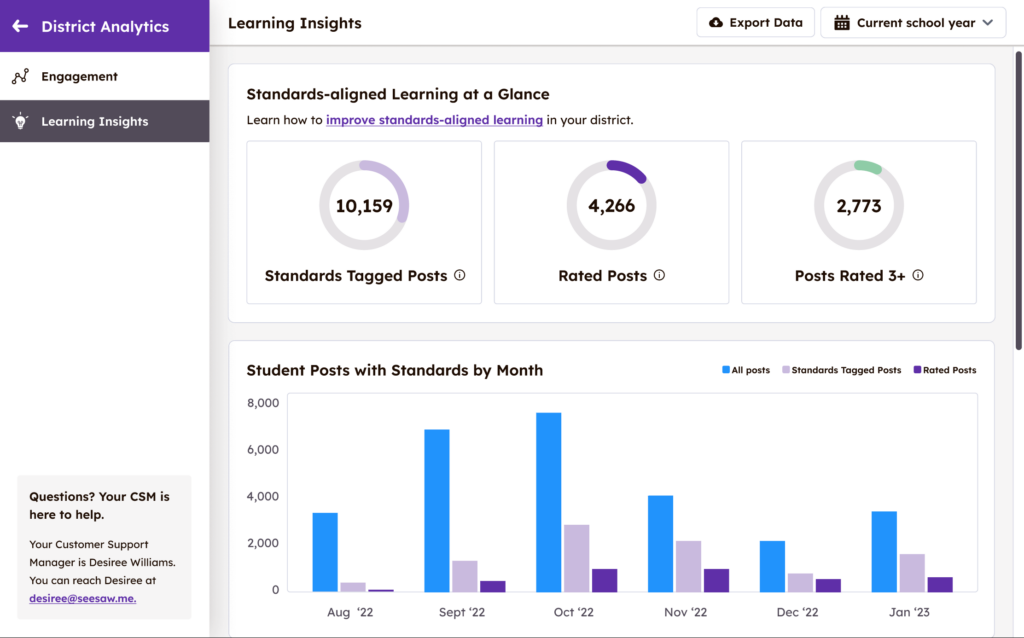Click the vertical page scrollbar

1018,201
